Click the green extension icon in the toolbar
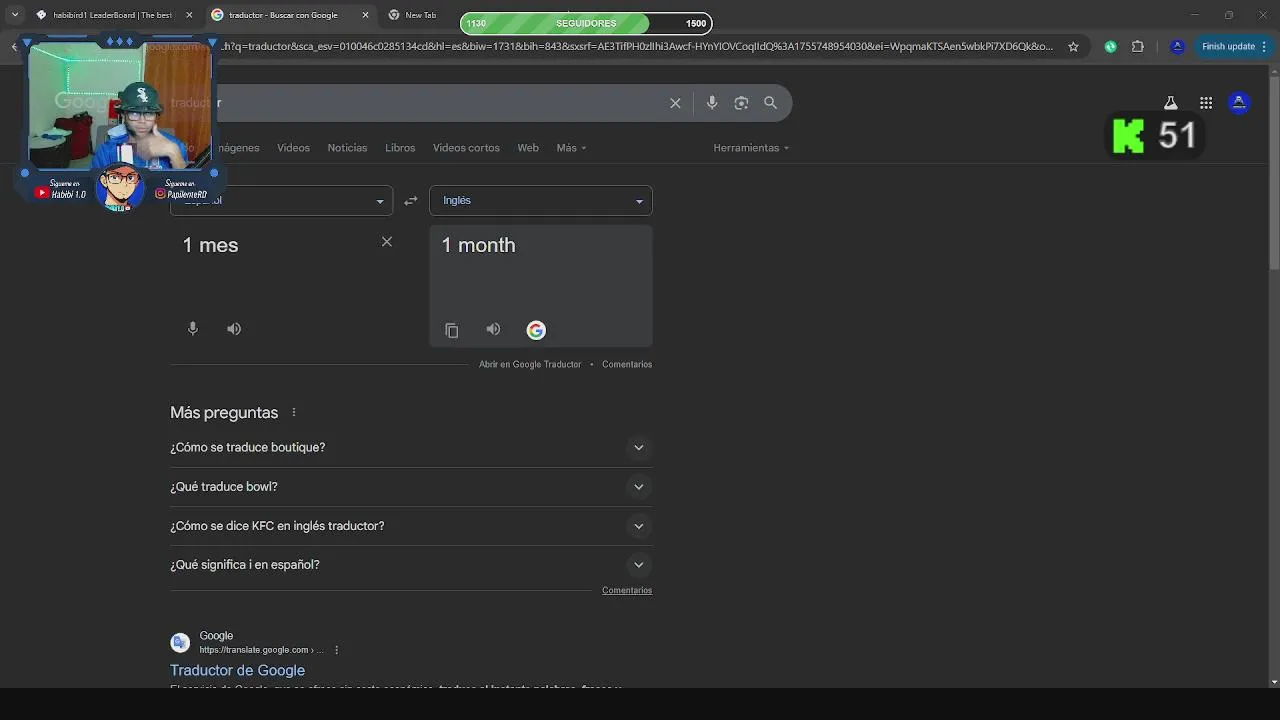The image size is (1280, 720). (x=1110, y=46)
